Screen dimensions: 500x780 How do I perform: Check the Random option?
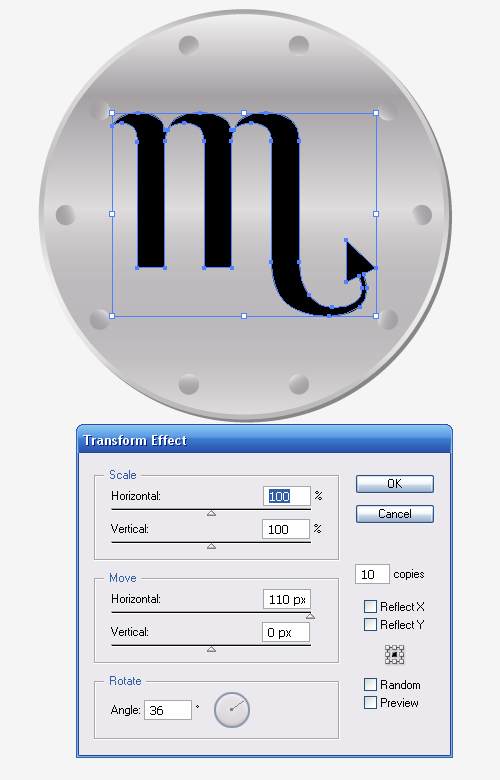point(370,684)
